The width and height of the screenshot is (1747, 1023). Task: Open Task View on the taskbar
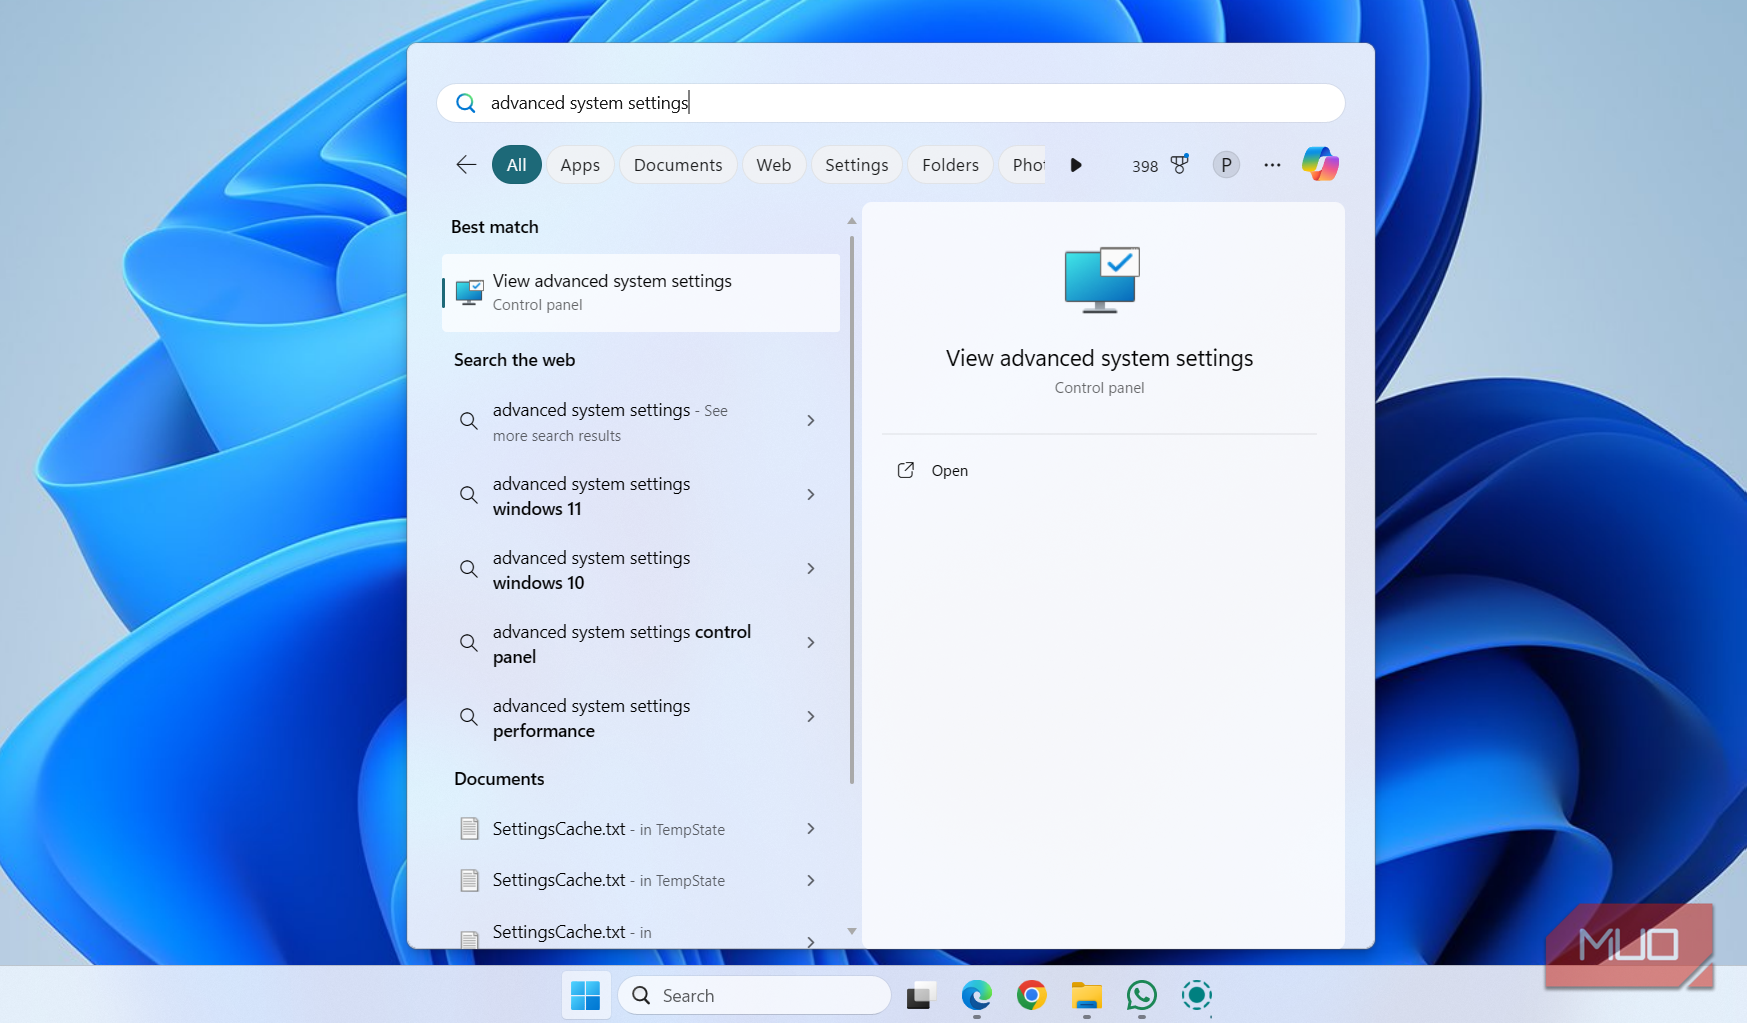(921, 995)
